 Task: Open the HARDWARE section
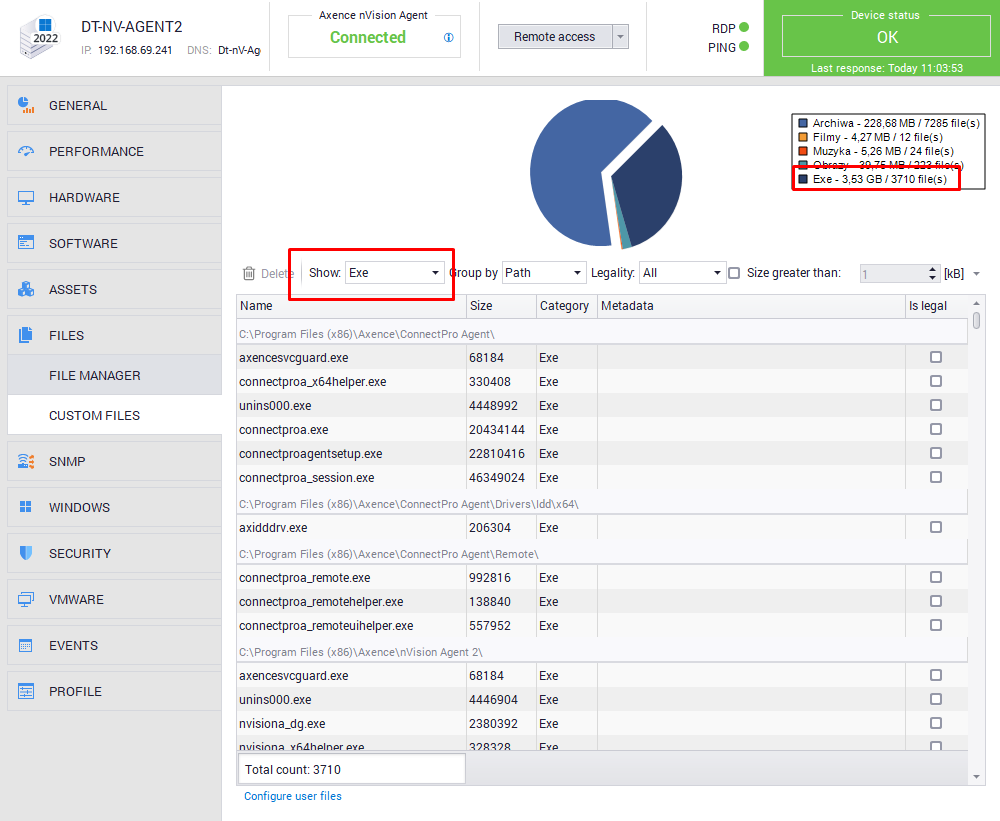tap(114, 198)
